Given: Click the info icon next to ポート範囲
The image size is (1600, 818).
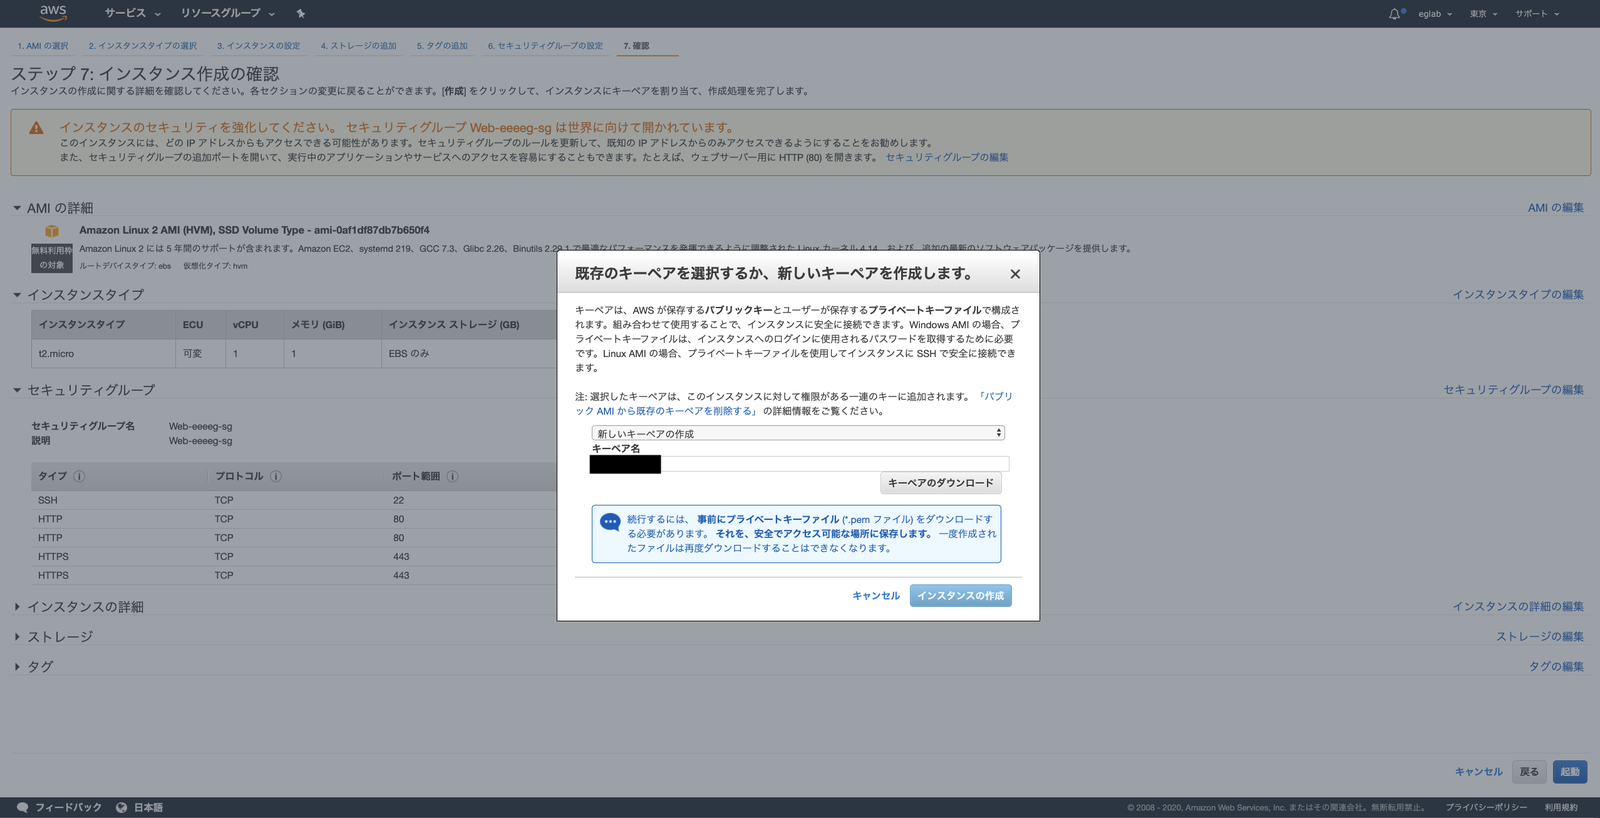Looking at the screenshot, I should (x=452, y=476).
